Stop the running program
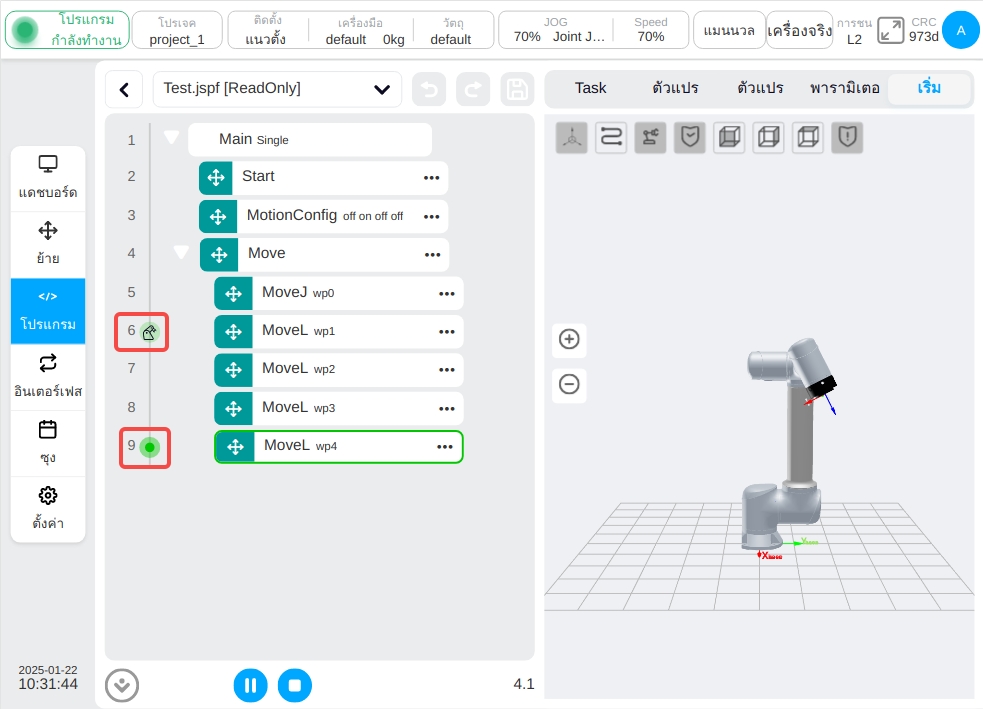This screenshot has width=983, height=709. (295, 685)
